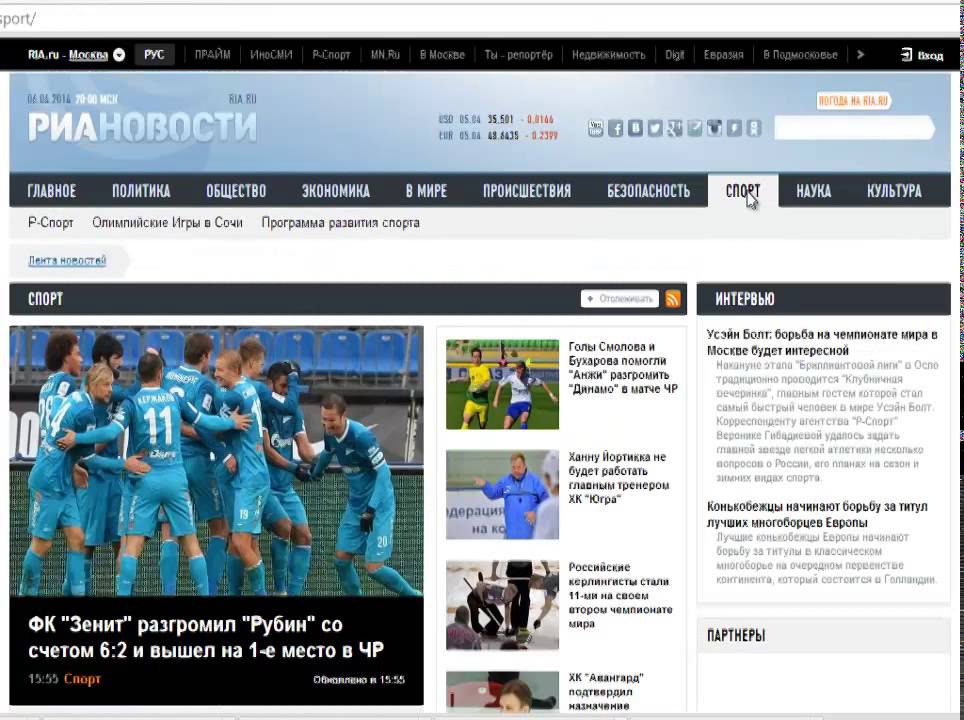The image size is (964, 720).
Task: Open Конькобежцы начинают борьбу headline
Action: (x=817, y=515)
